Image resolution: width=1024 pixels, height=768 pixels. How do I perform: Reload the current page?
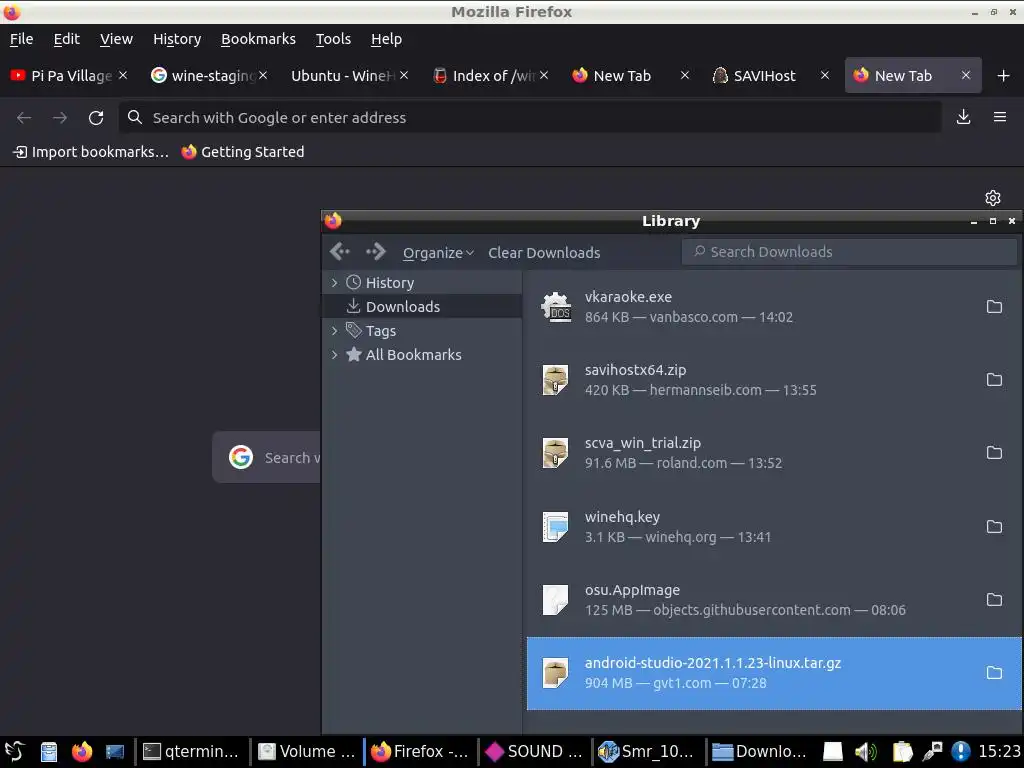tap(96, 118)
